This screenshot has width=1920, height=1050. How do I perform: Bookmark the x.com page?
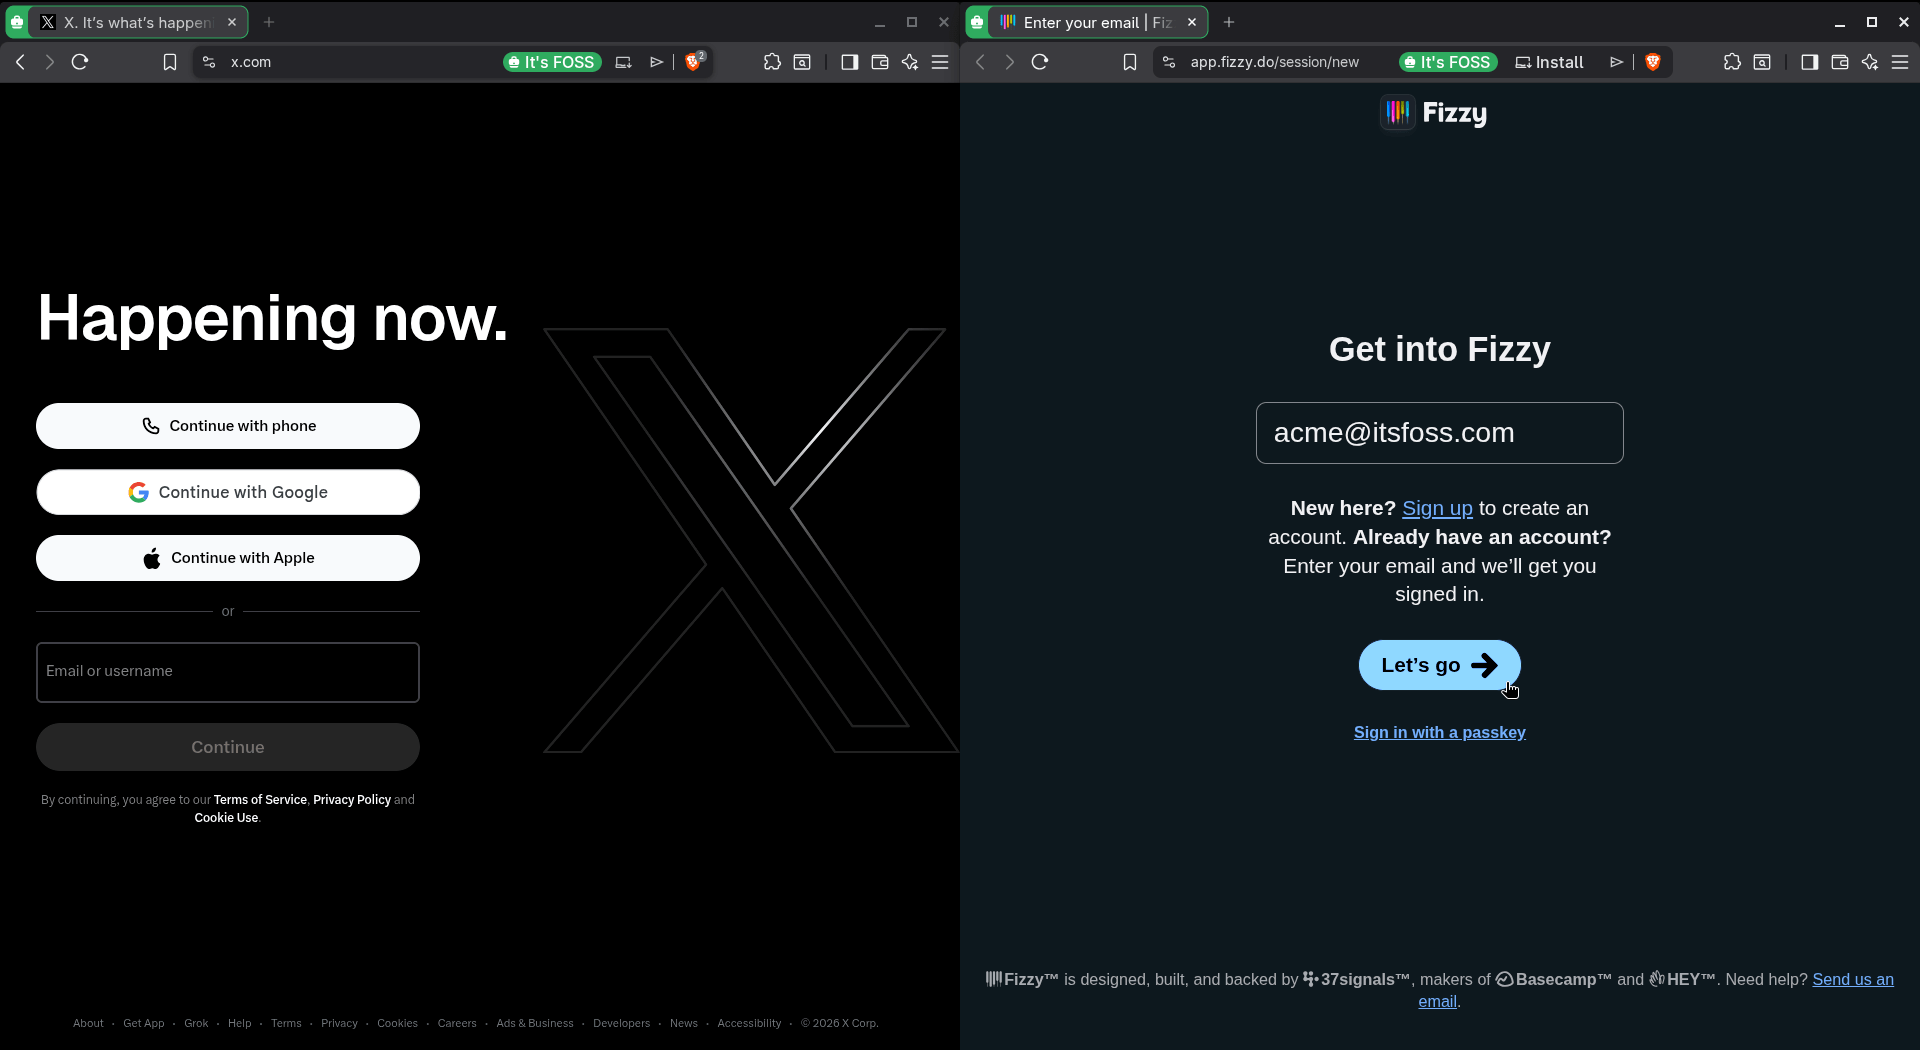pos(170,62)
